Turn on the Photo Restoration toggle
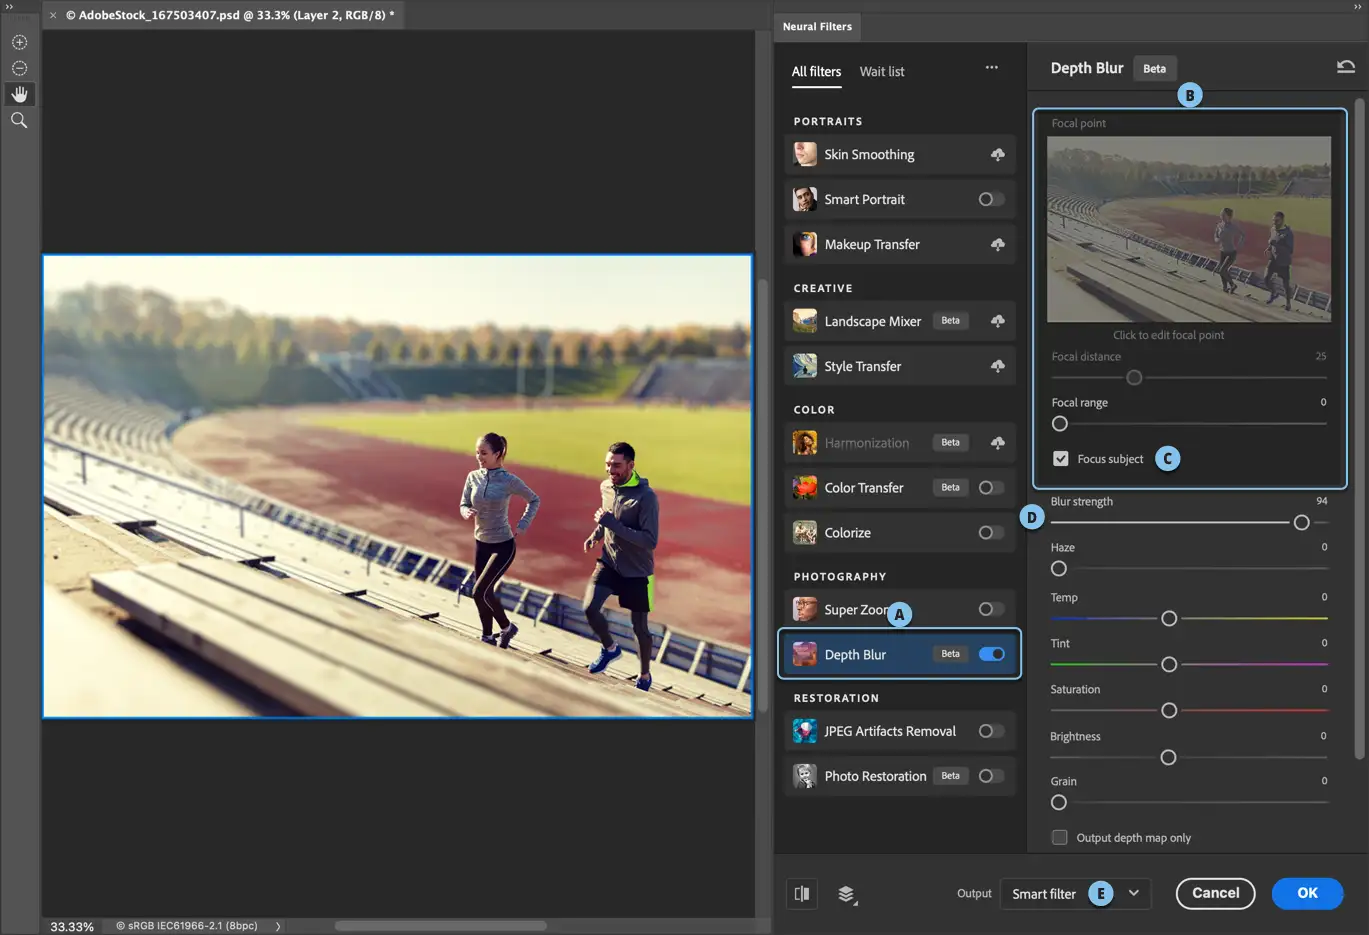Image resolution: width=1369 pixels, height=935 pixels. [x=991, y=776]
